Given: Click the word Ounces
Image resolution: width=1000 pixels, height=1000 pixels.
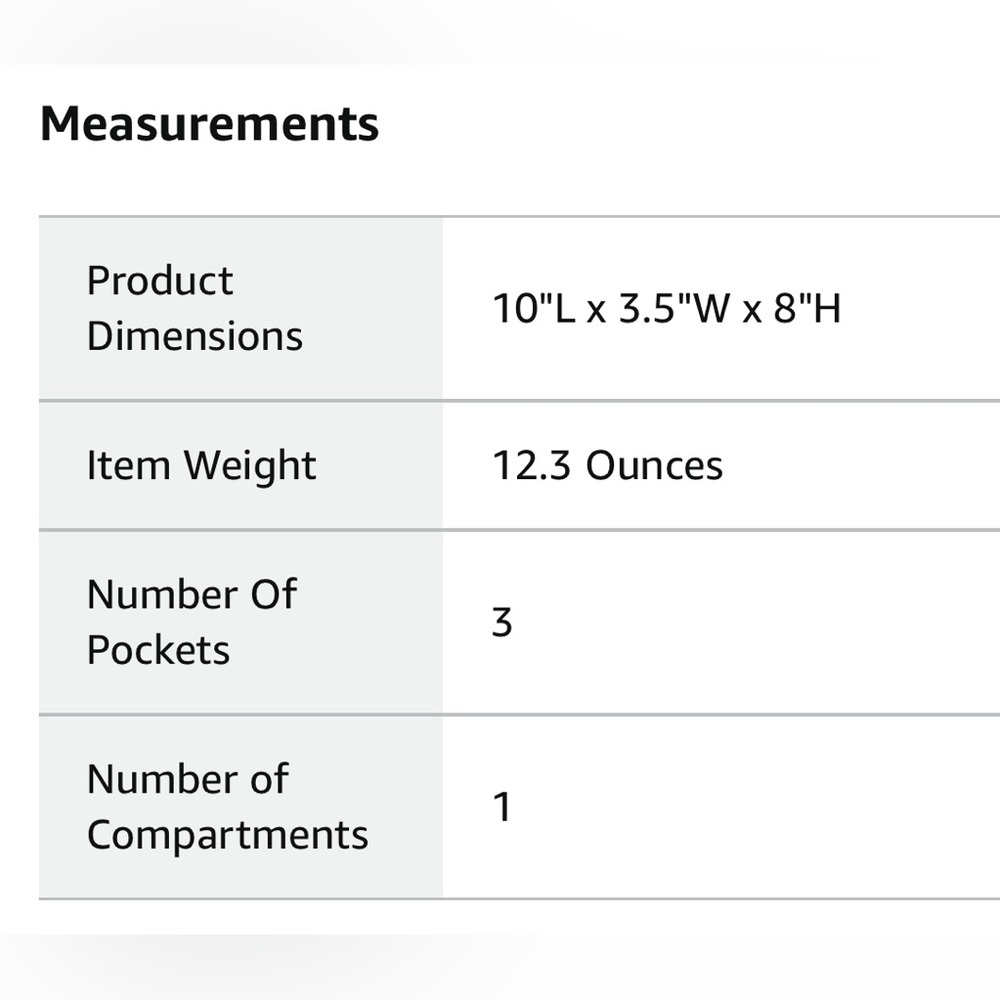Looking at the screenshot, I should point(654,466).
